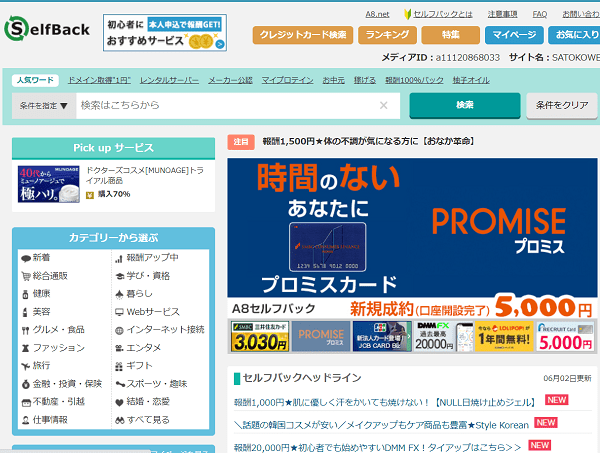Viewport: 600px width, 453px height.
Task: Clear search text with the X icon
Action: point(383,106)
